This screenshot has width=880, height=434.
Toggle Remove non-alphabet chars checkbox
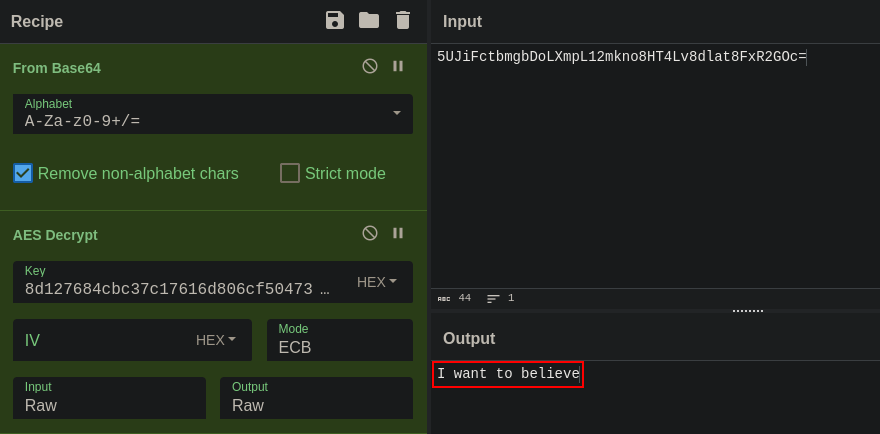tap(24, 173)
